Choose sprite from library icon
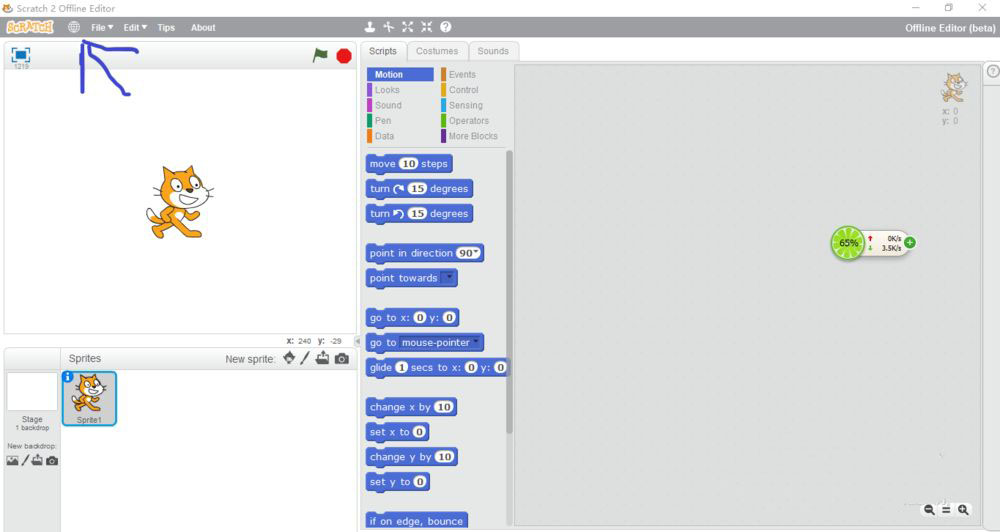 point(289,358)
